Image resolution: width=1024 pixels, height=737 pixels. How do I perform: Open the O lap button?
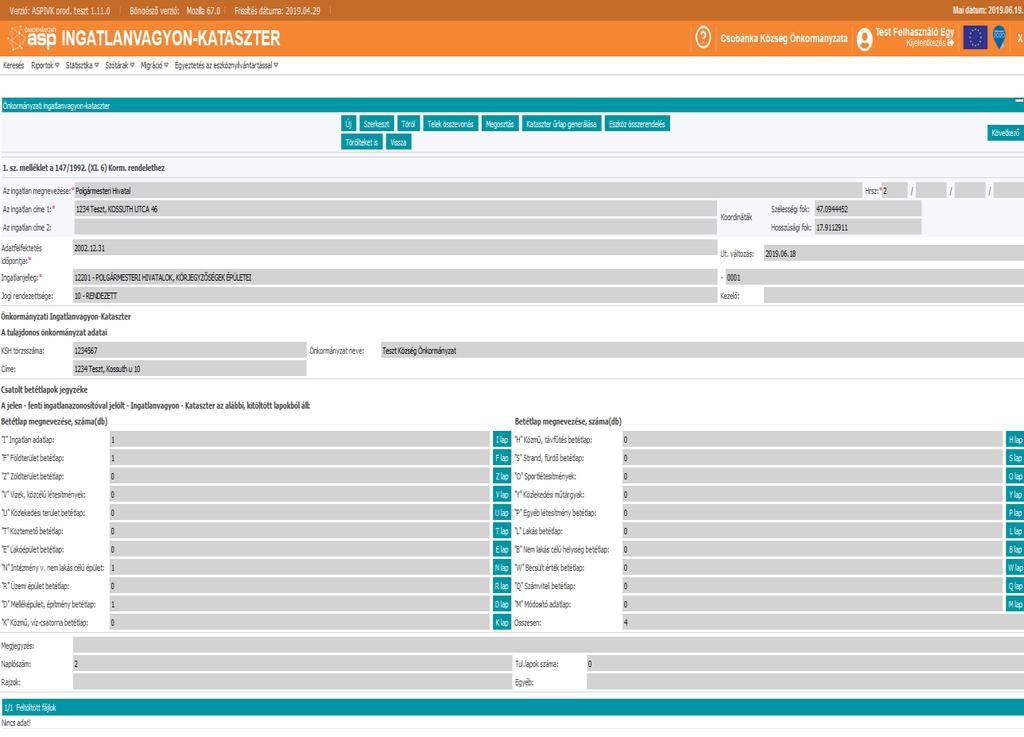click(1015, 477)
